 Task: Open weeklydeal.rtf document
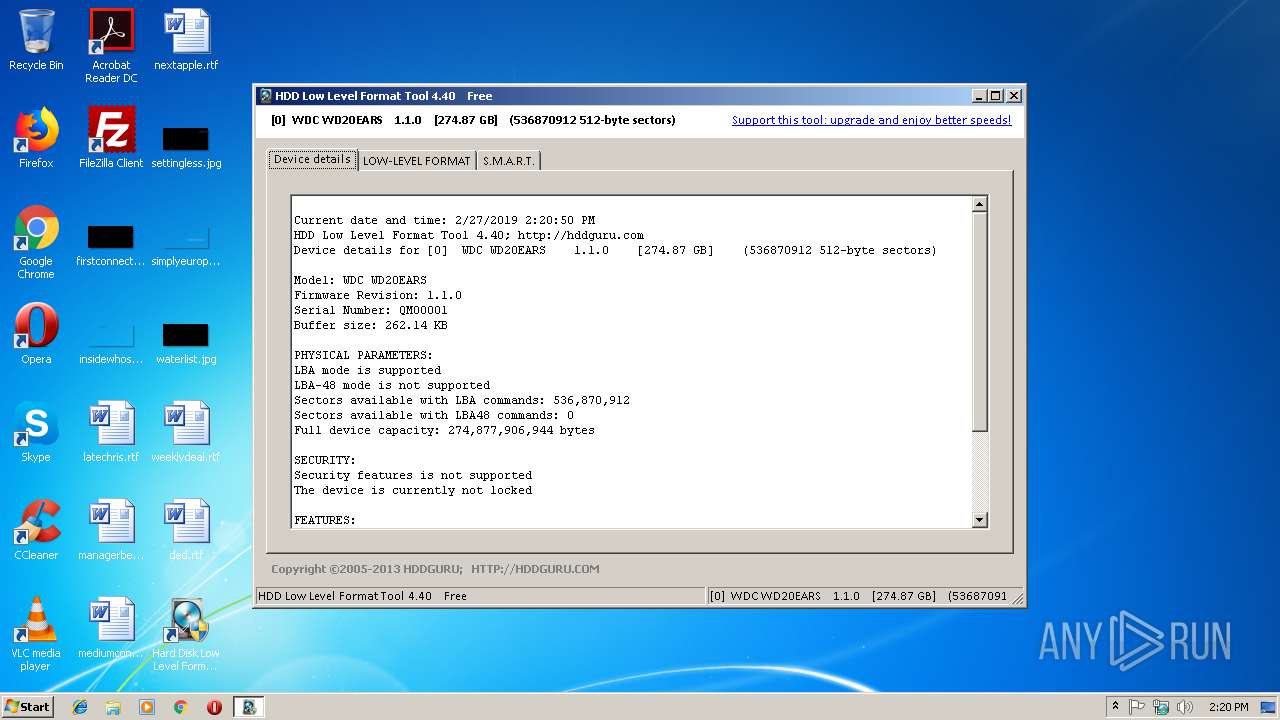pos(186,432)
